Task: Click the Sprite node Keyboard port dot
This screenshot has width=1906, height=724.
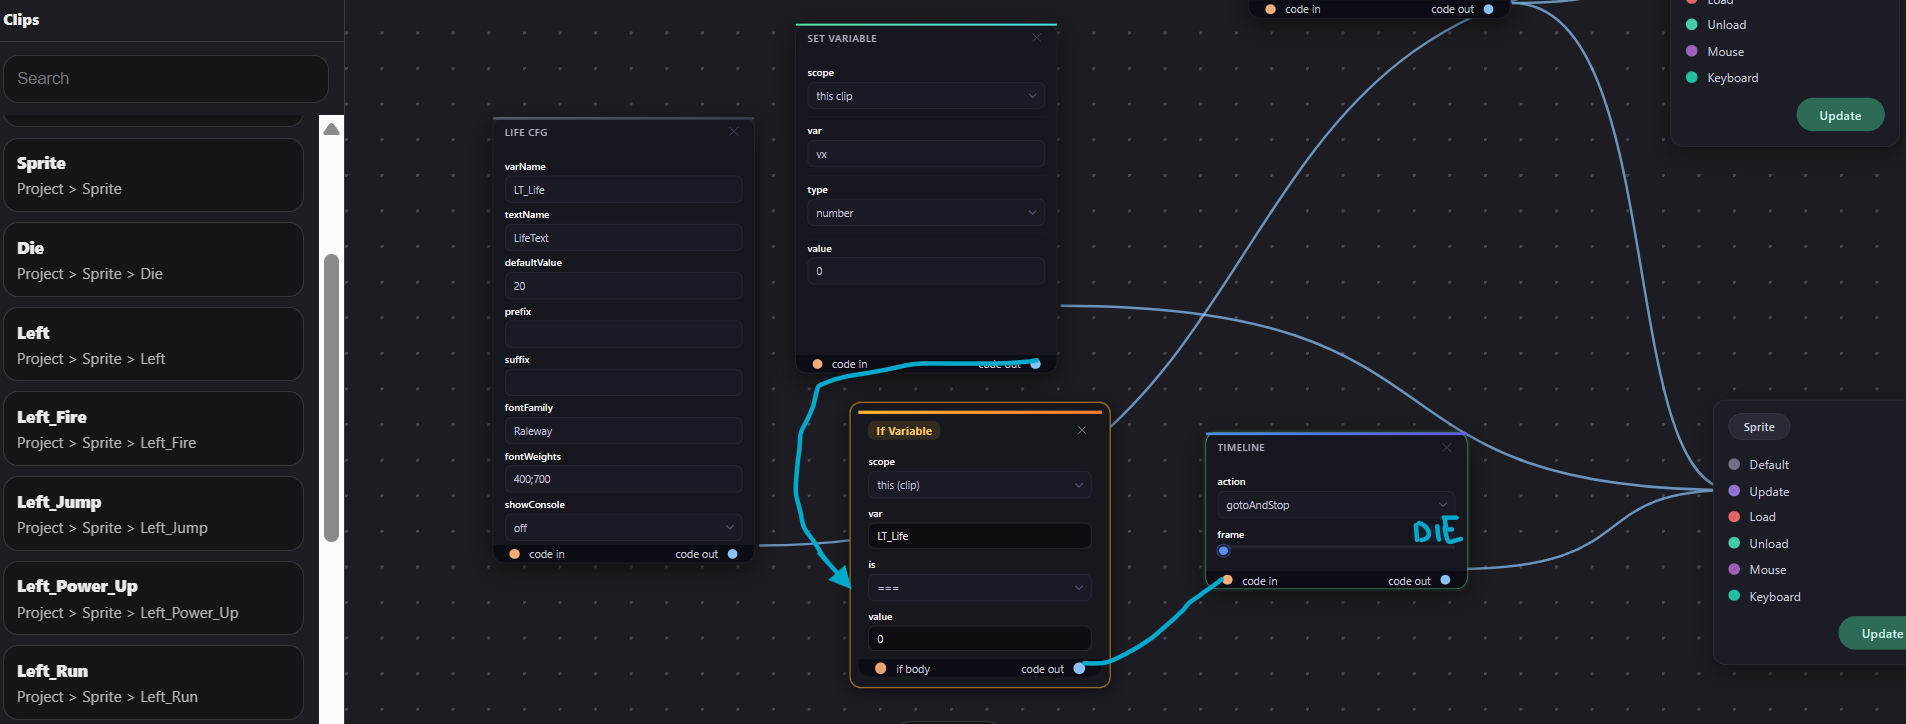Action: point(1734,596)
